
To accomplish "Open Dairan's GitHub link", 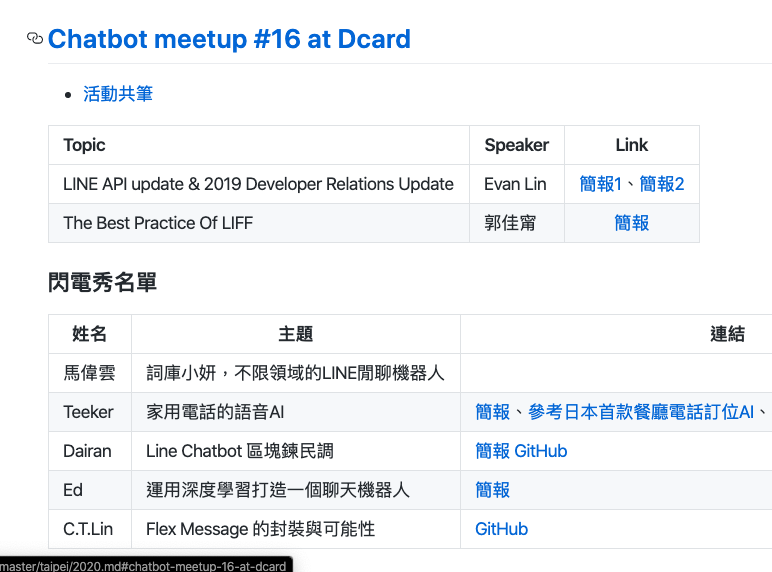I will [541, 451].
